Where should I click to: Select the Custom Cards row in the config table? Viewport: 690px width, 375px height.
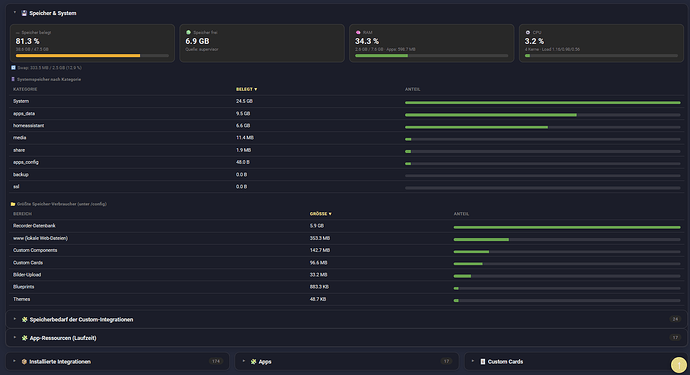pos(347,263)
